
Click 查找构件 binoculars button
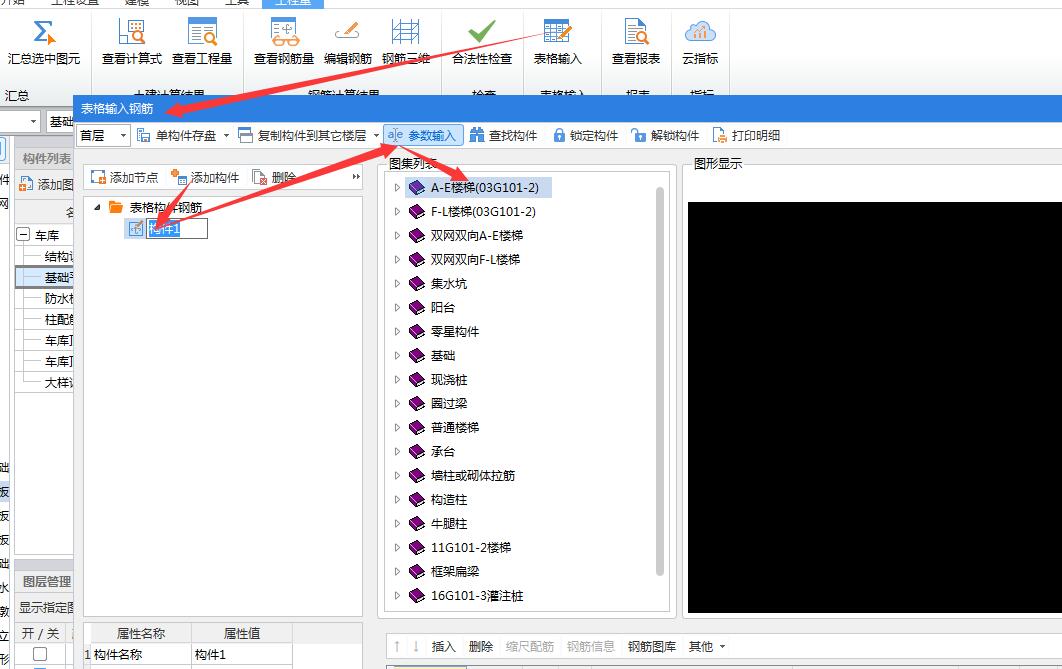point(503,135)
